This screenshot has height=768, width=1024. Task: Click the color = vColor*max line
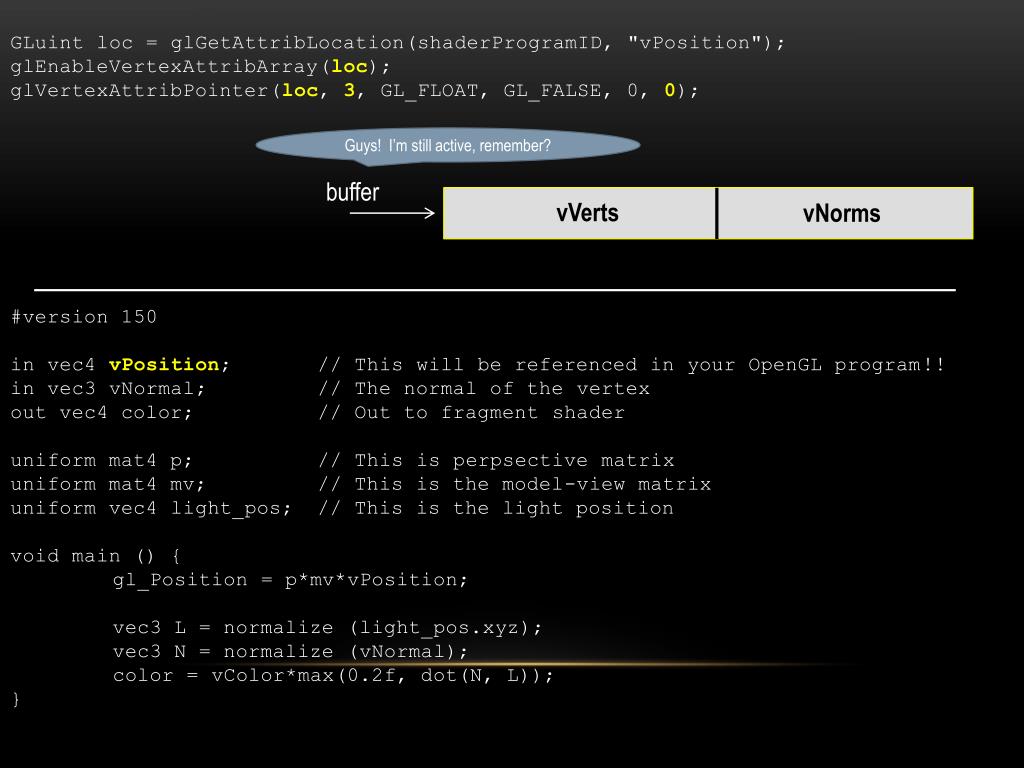pos(333,676)
